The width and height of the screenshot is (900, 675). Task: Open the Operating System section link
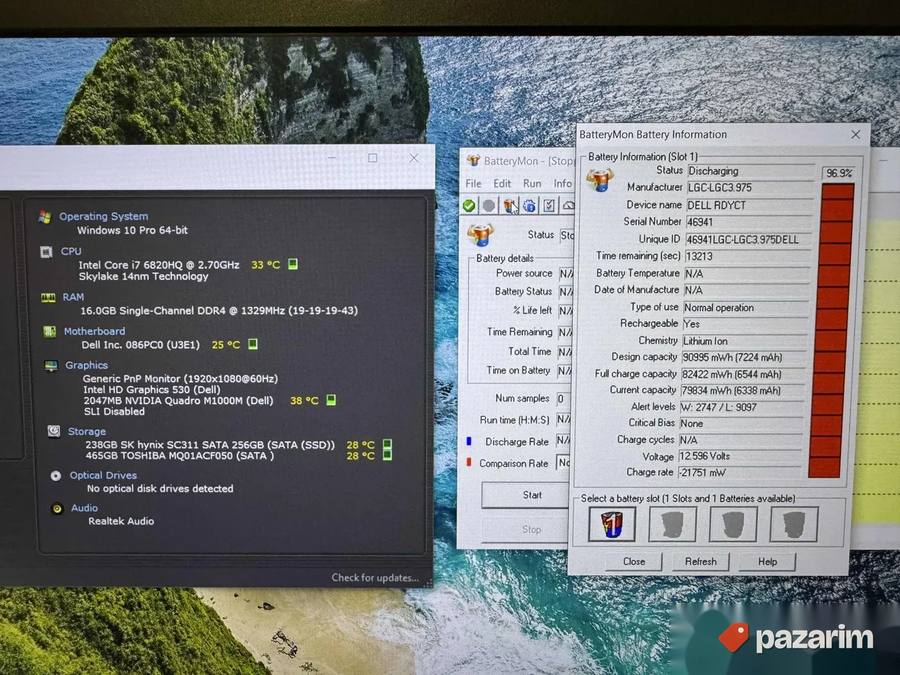pyautogui.click(x=104, y=216)
